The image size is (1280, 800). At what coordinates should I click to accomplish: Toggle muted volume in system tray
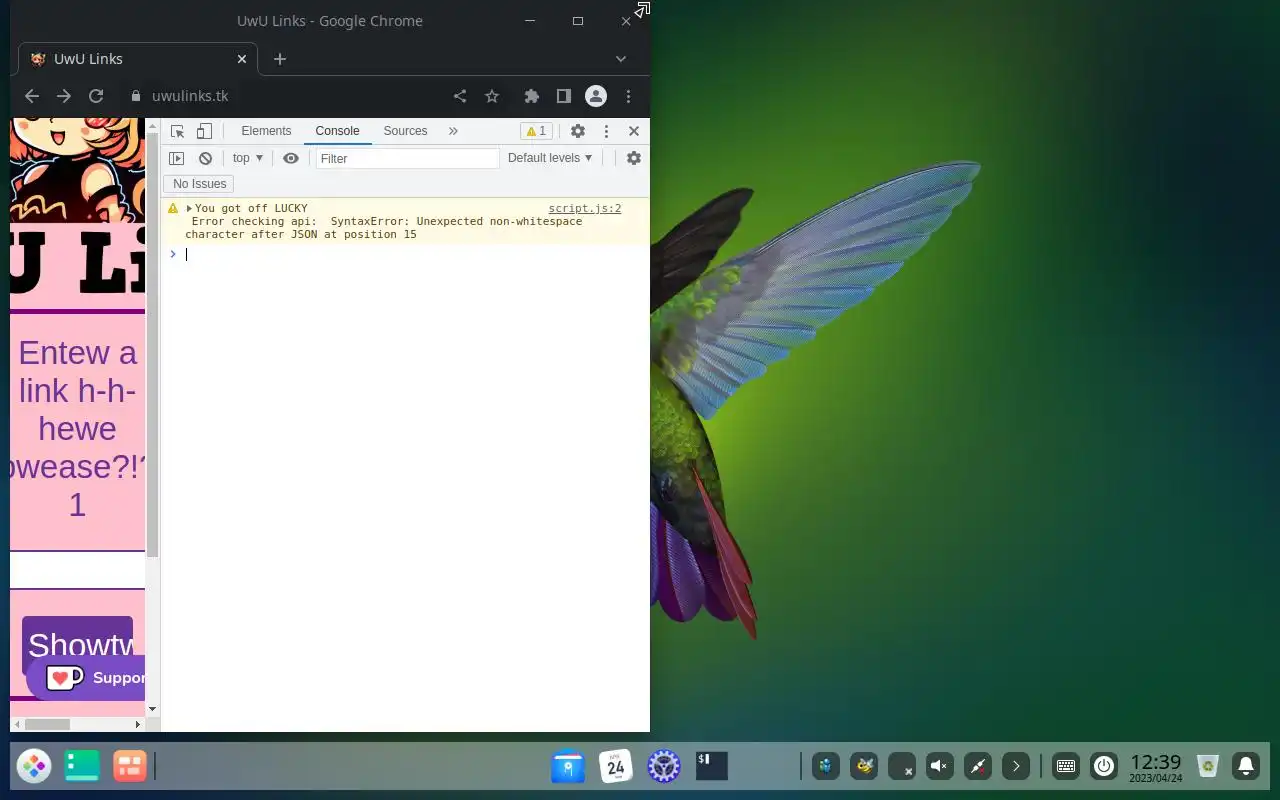(x=939, y=766)
